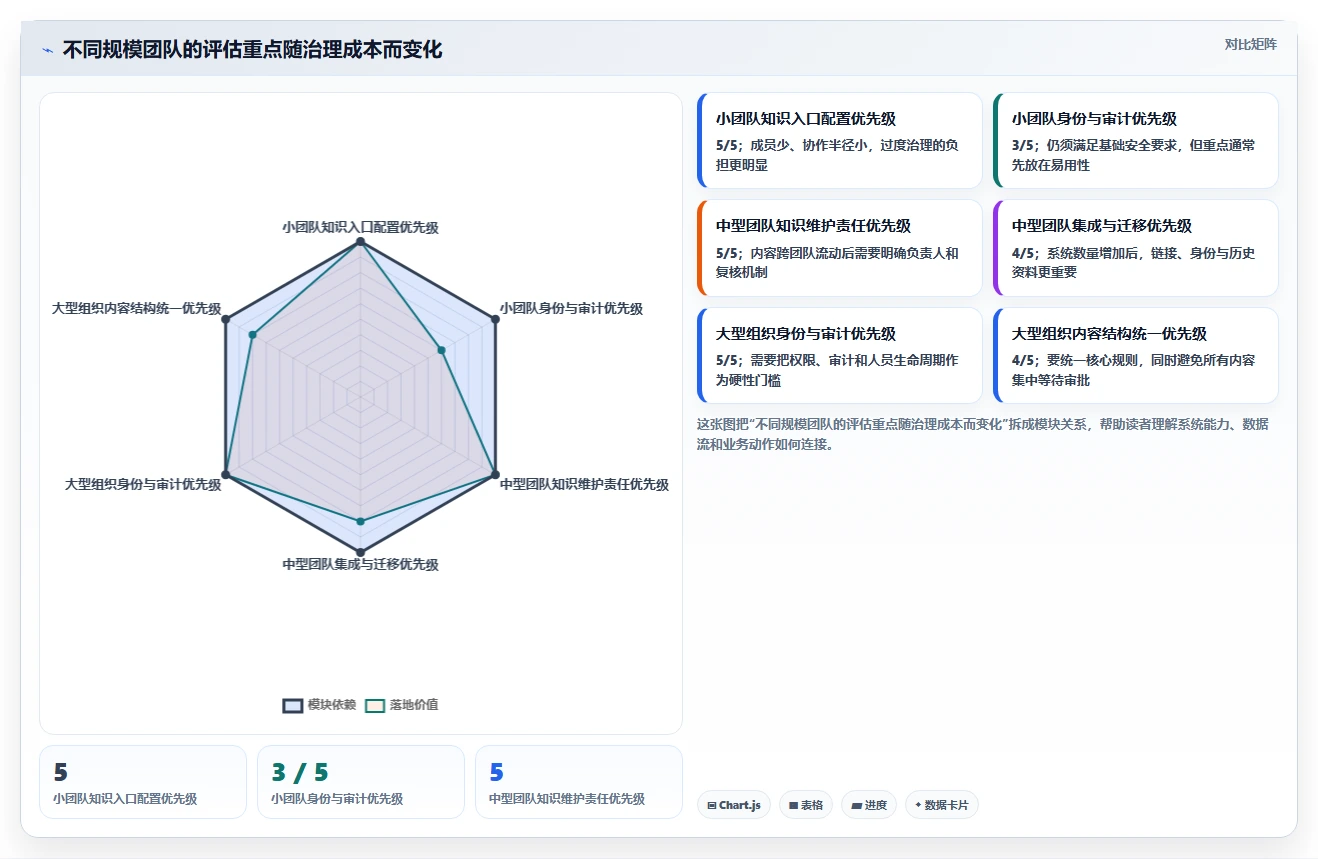
Task: Click the radar vertex at 中型团队知识维护责任
Action: click(495, 474)
